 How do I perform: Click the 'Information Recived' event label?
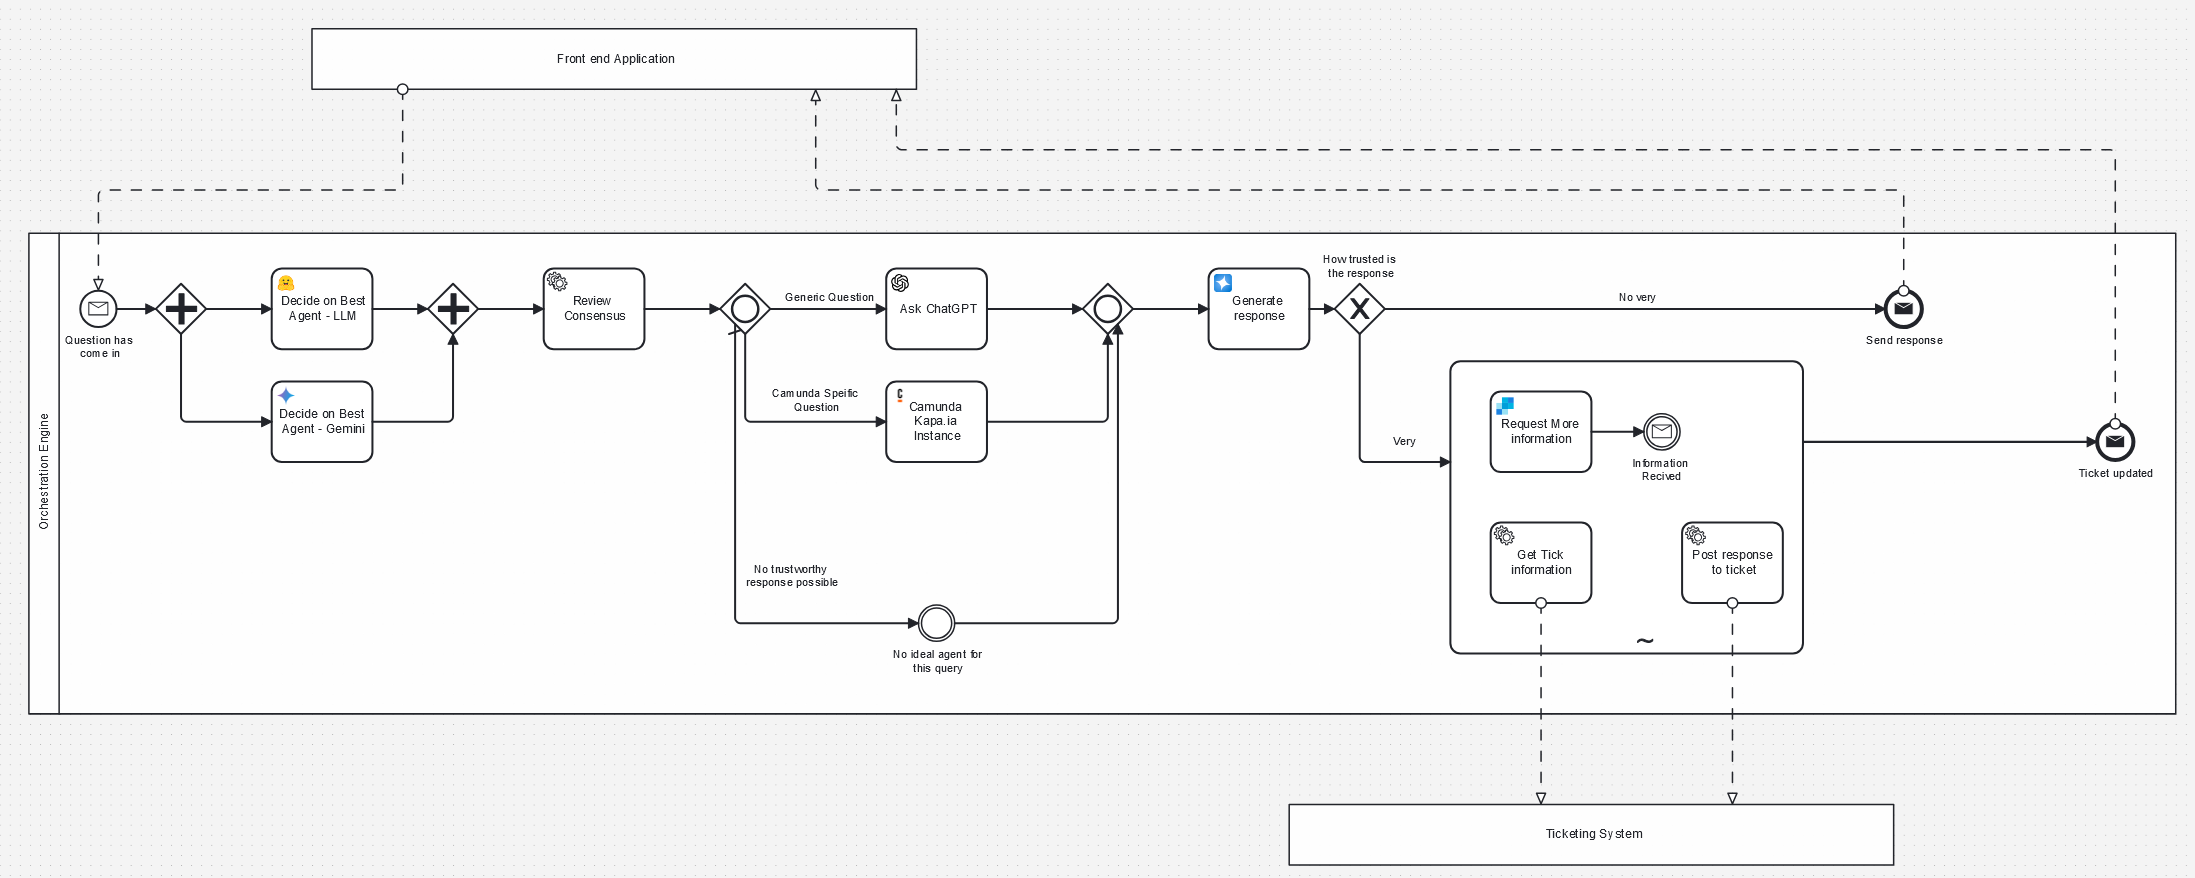tap(1660, 470)
